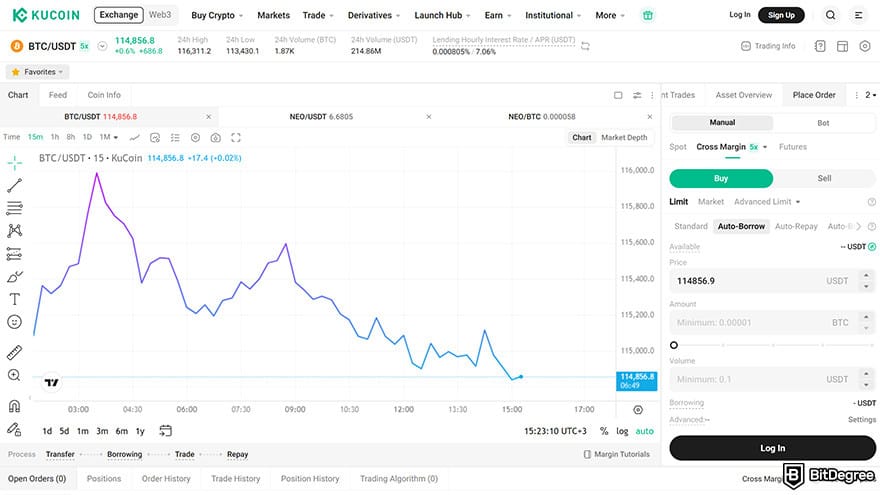Viewport: 880px width, 495px height.
Task: Select the pattern drawing tool
Action: [15, 231]
